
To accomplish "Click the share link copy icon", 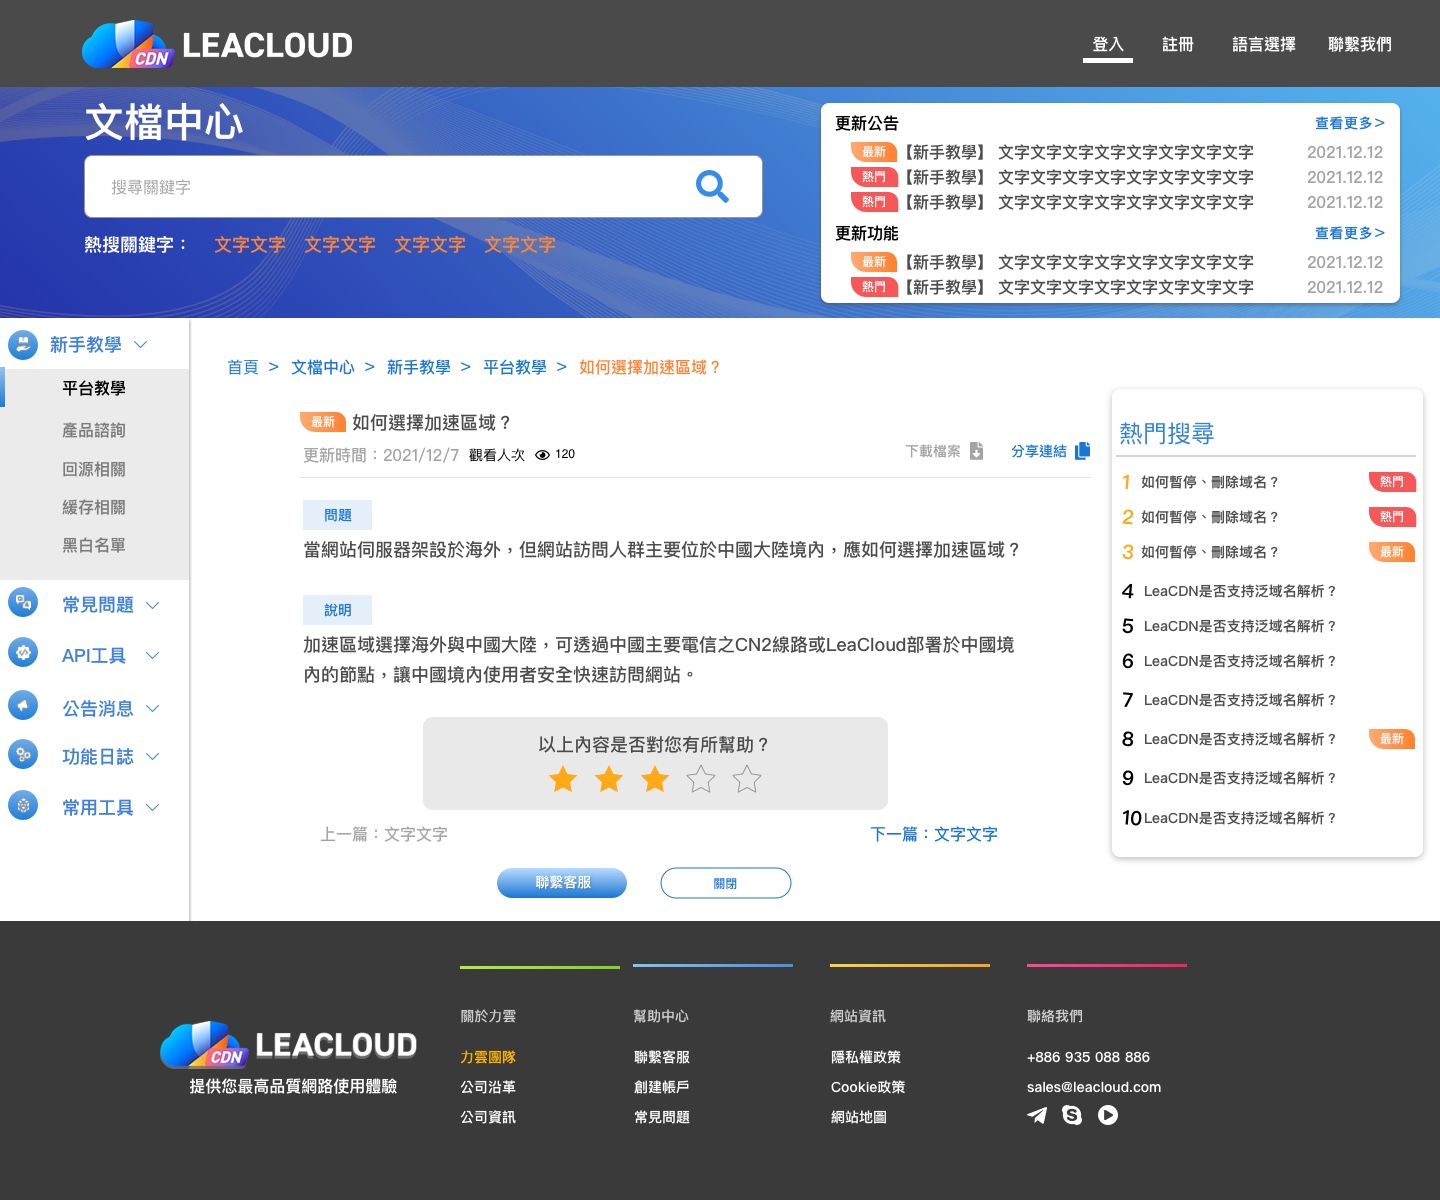I will 1082,451.
